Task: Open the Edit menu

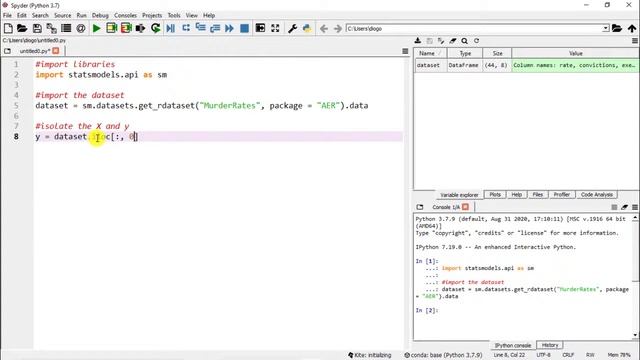Action: (22, 15)
